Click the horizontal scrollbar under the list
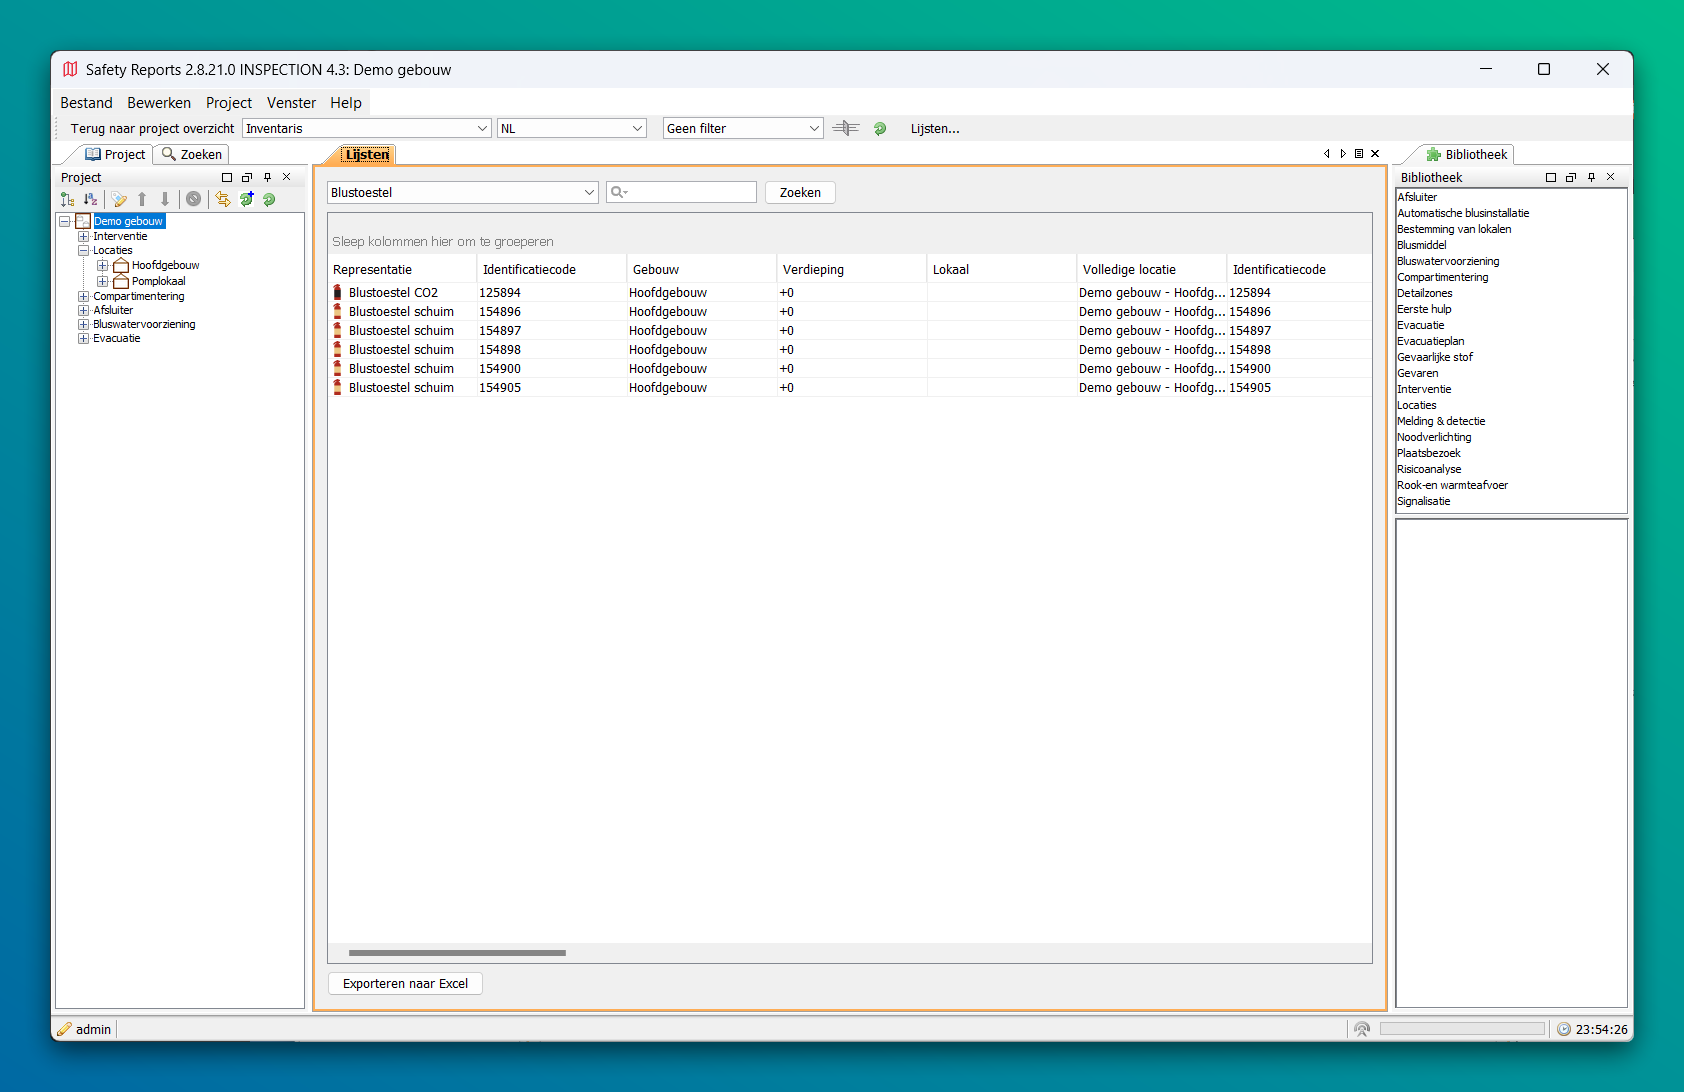The width and height of the screenshot is (1684, 1092). [x=457, y=953]
